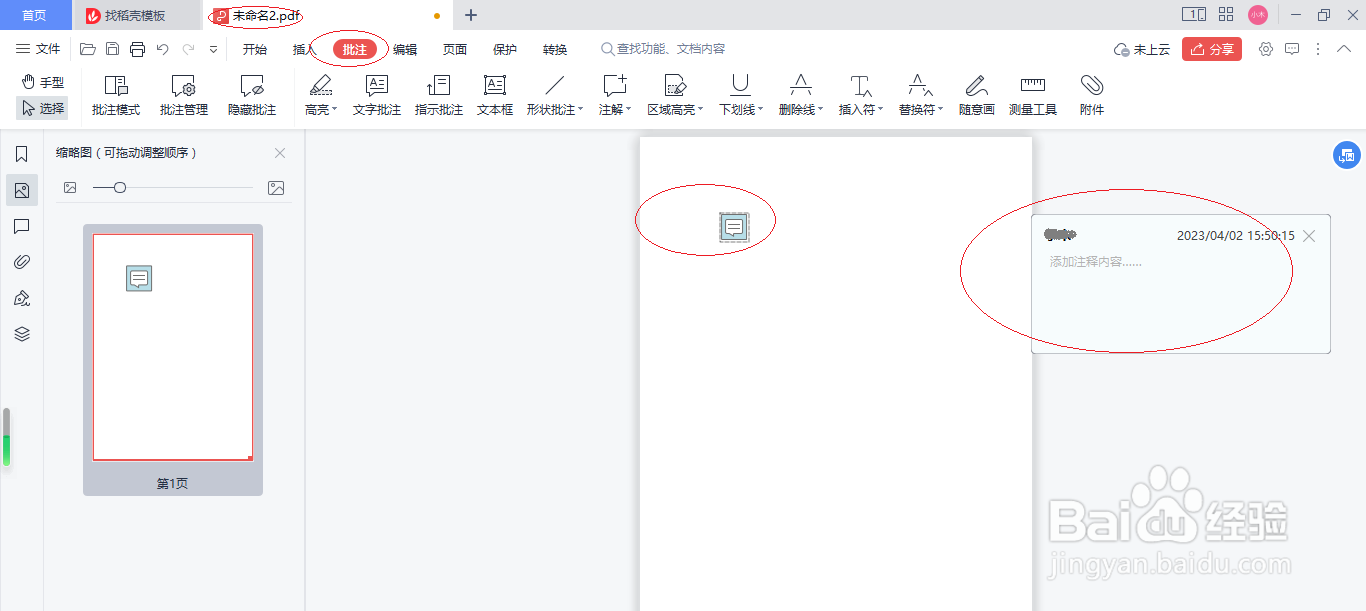Switch to the Annotate tab (批注)
Screen dimensions: 1366x611
tap(355, 49)
